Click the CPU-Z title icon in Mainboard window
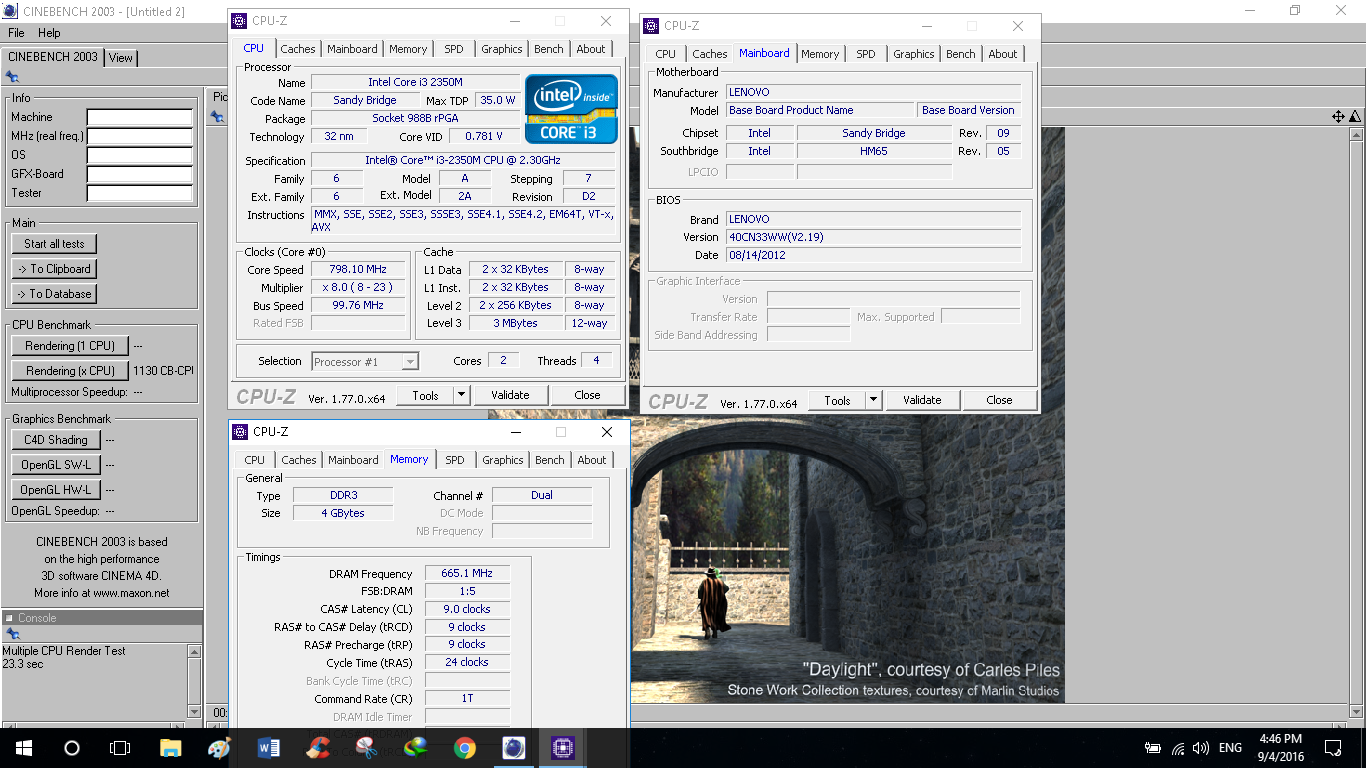 [x=651, y=26]
